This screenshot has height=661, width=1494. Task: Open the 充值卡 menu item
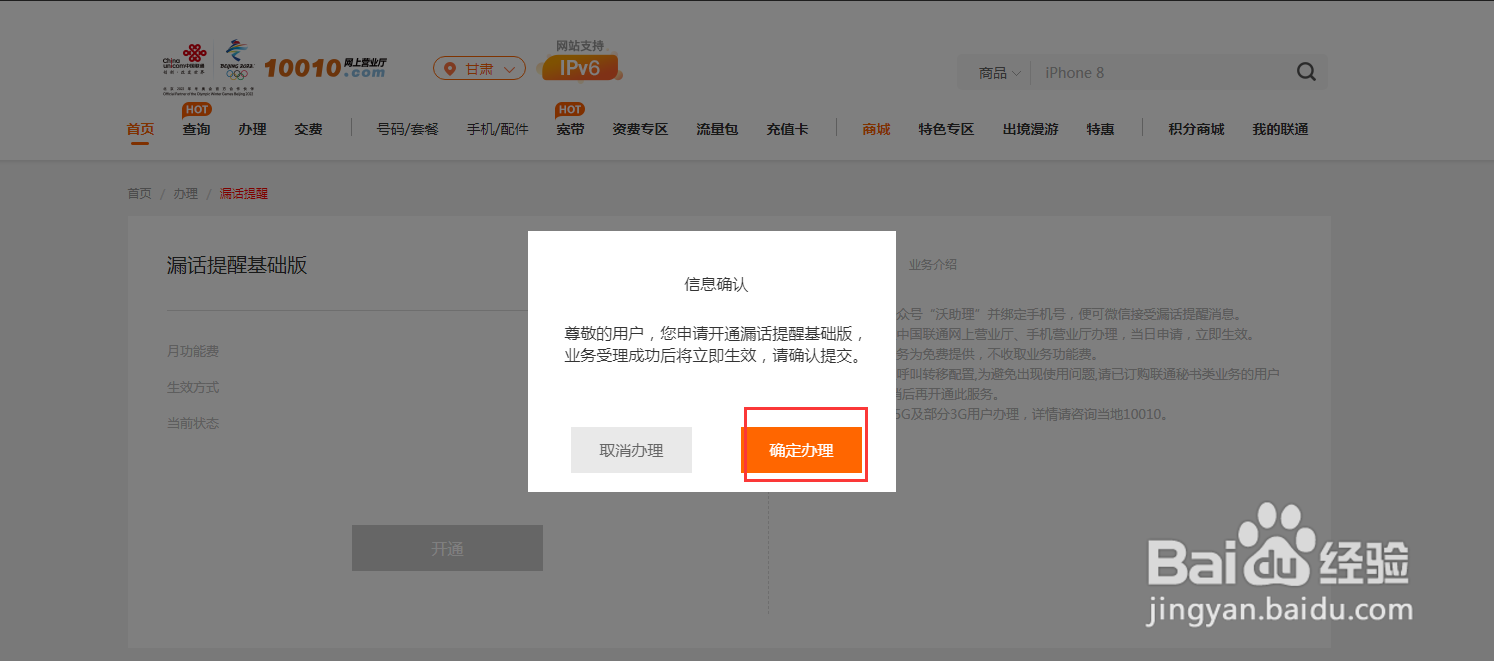point(787,129)
